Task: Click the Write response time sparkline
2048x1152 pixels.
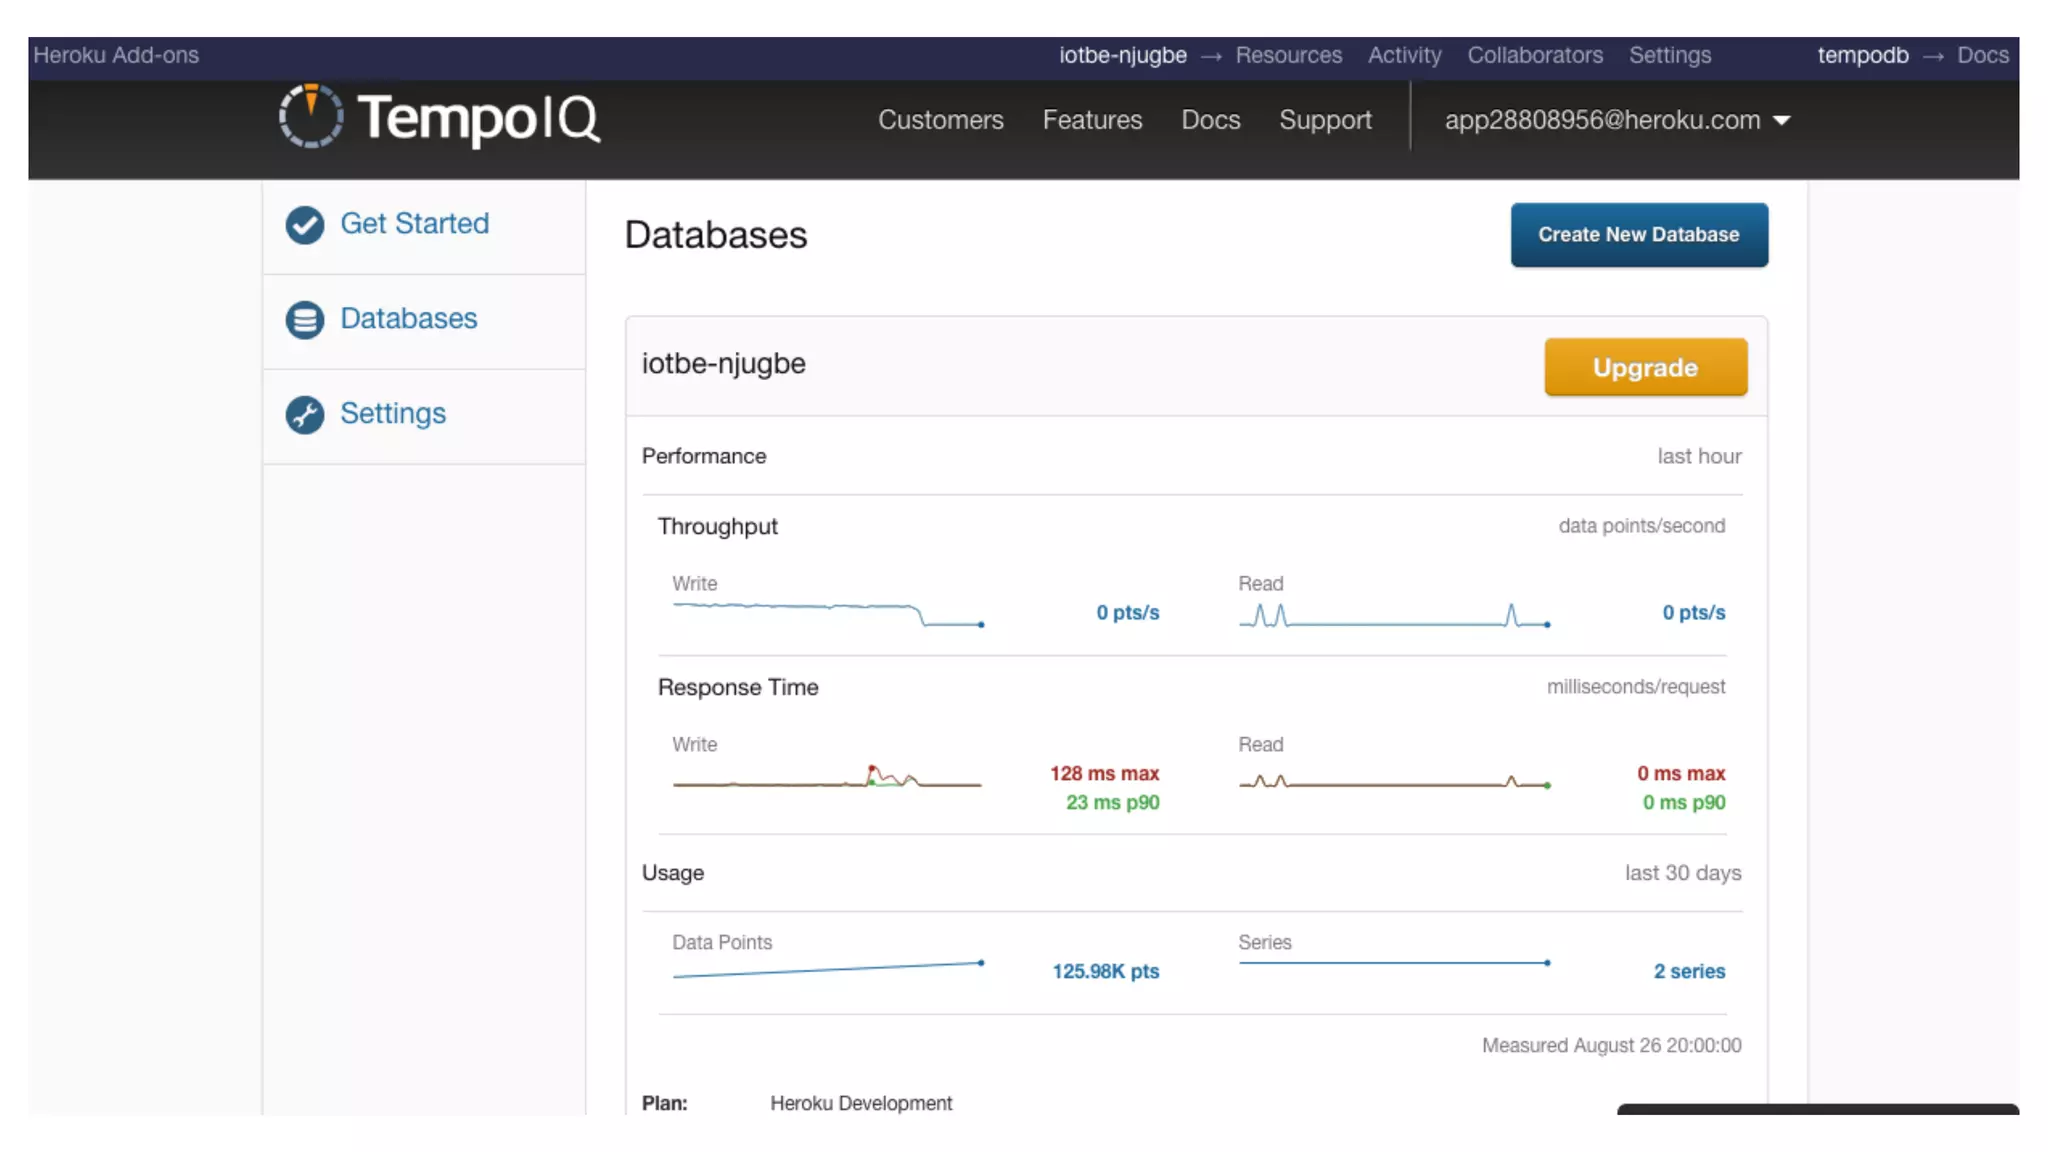Action: (x=827, y=777)
